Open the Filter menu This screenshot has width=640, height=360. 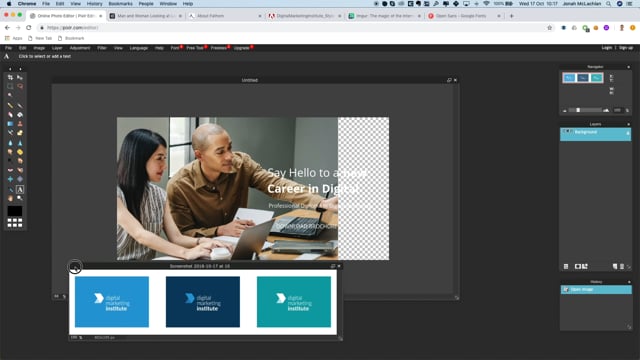tap(102, 48)
